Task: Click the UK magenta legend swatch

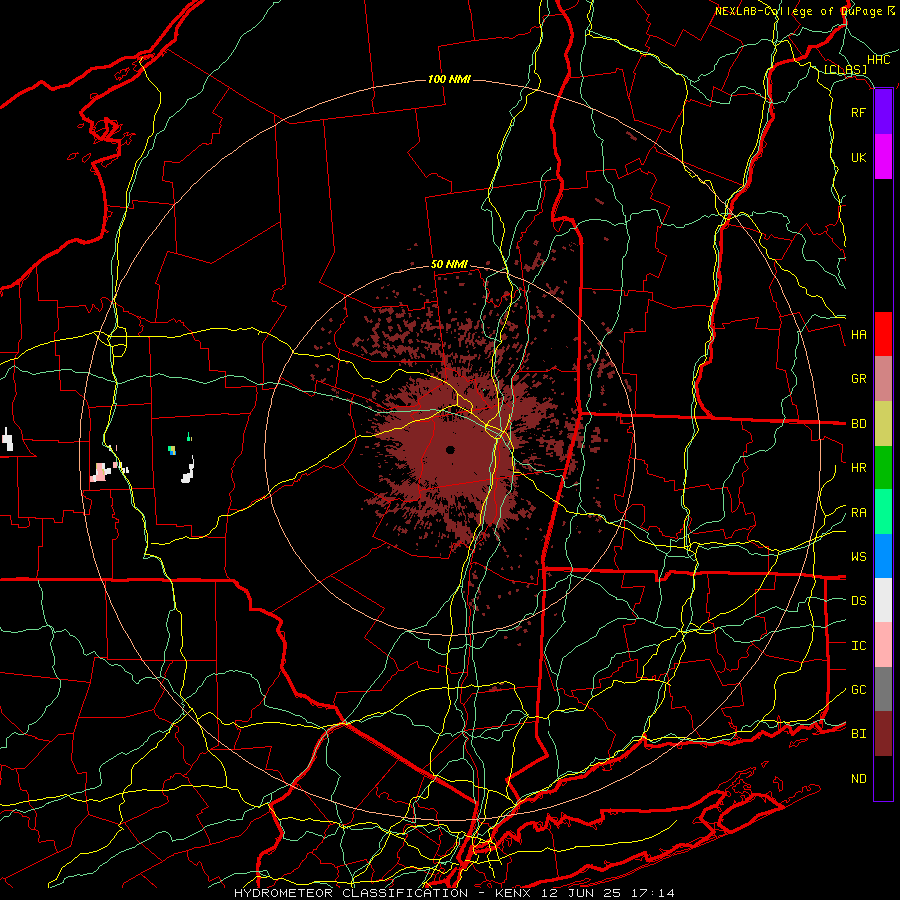Action: click(x=883, y=157)
